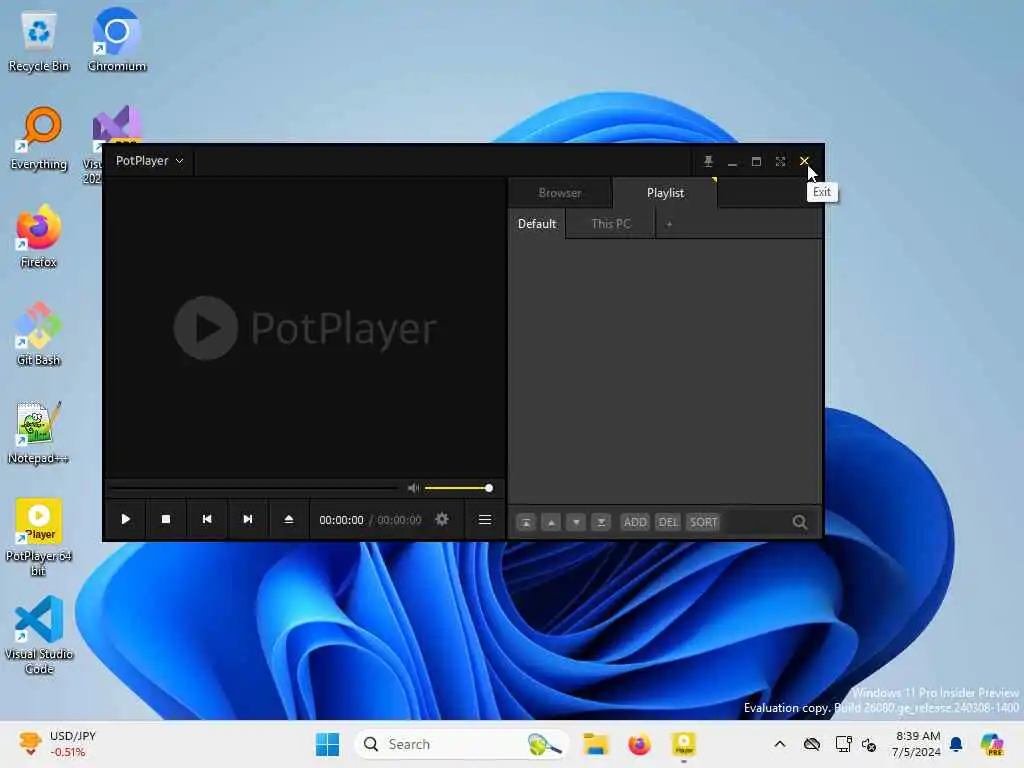Open the network tray icon
The image size is (1024, 768).
coord(843,744)
